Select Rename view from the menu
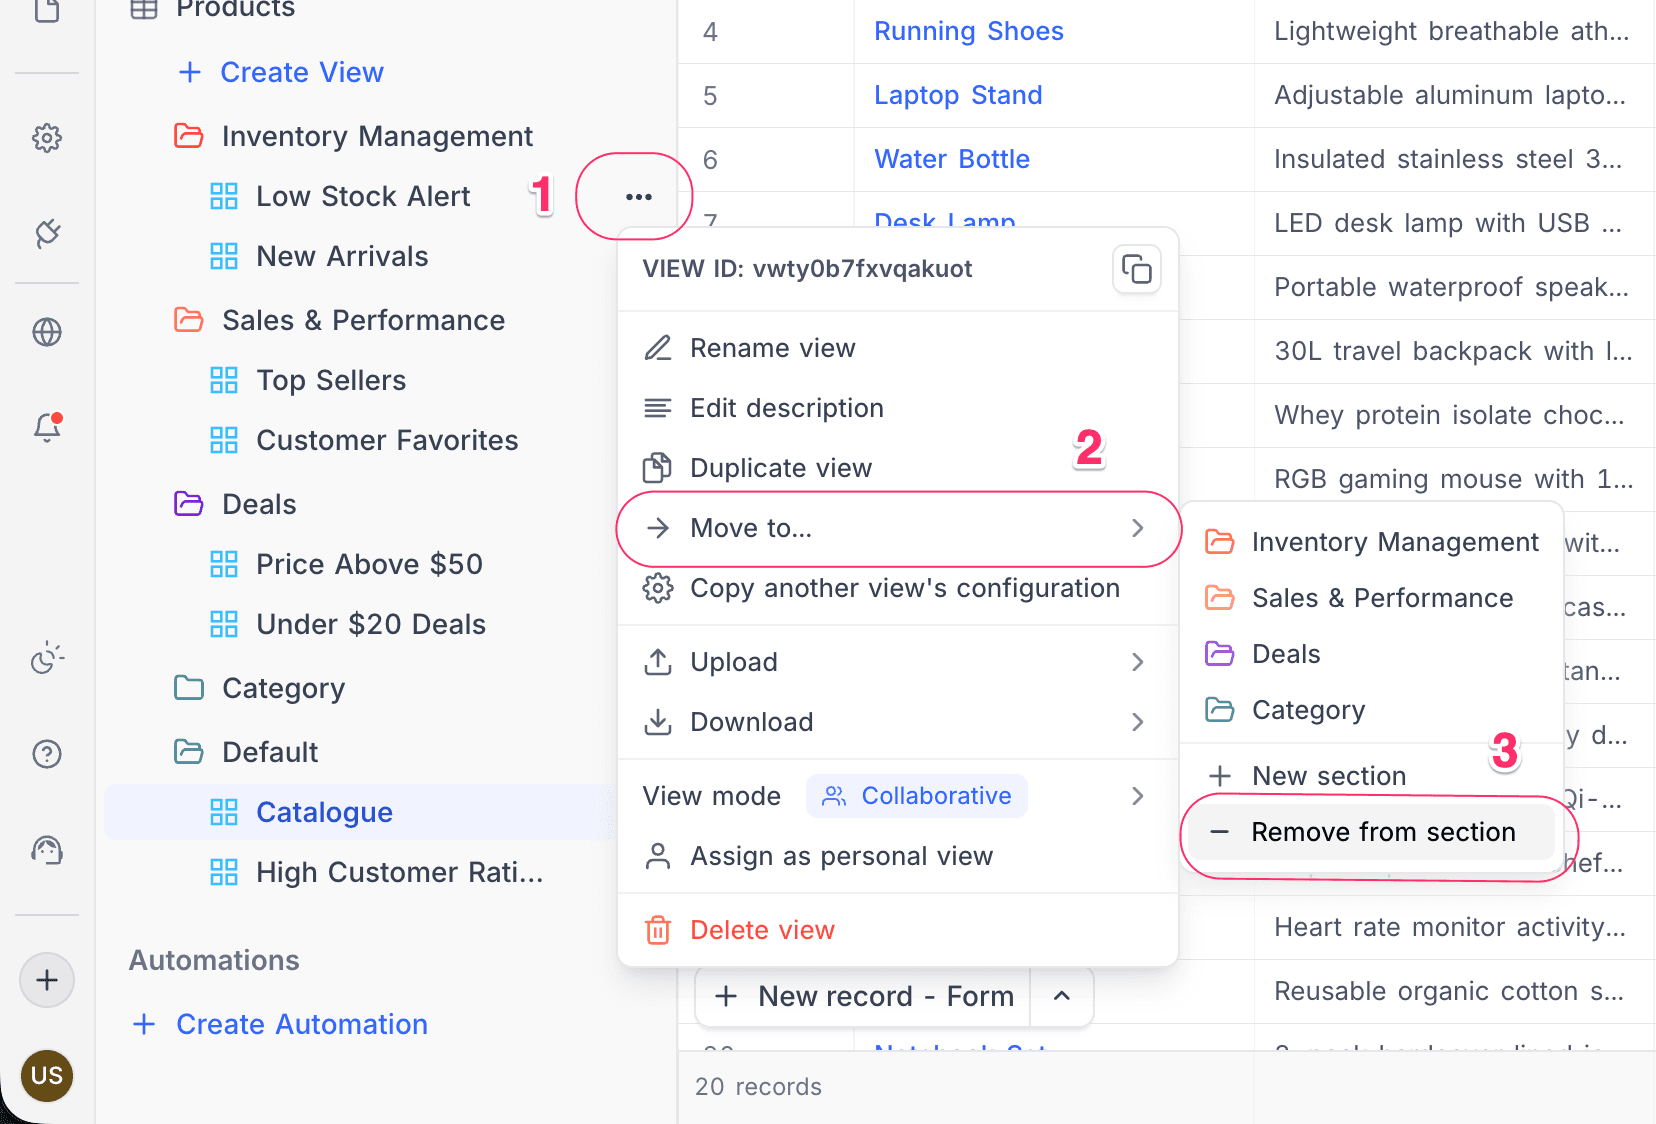Screen dimensions: 1656x1124 click(772, 348)
